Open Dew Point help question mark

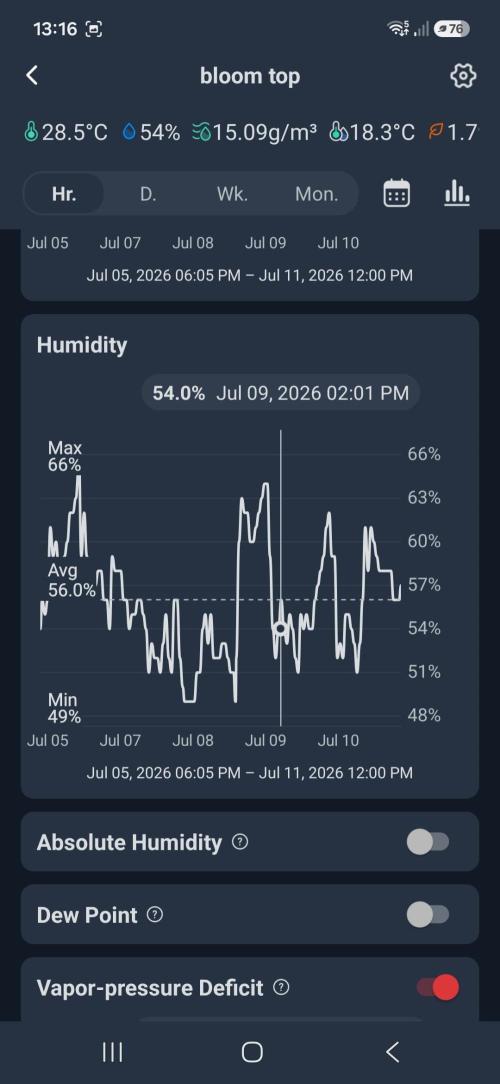pyautogui.click(x=156, y=915)
